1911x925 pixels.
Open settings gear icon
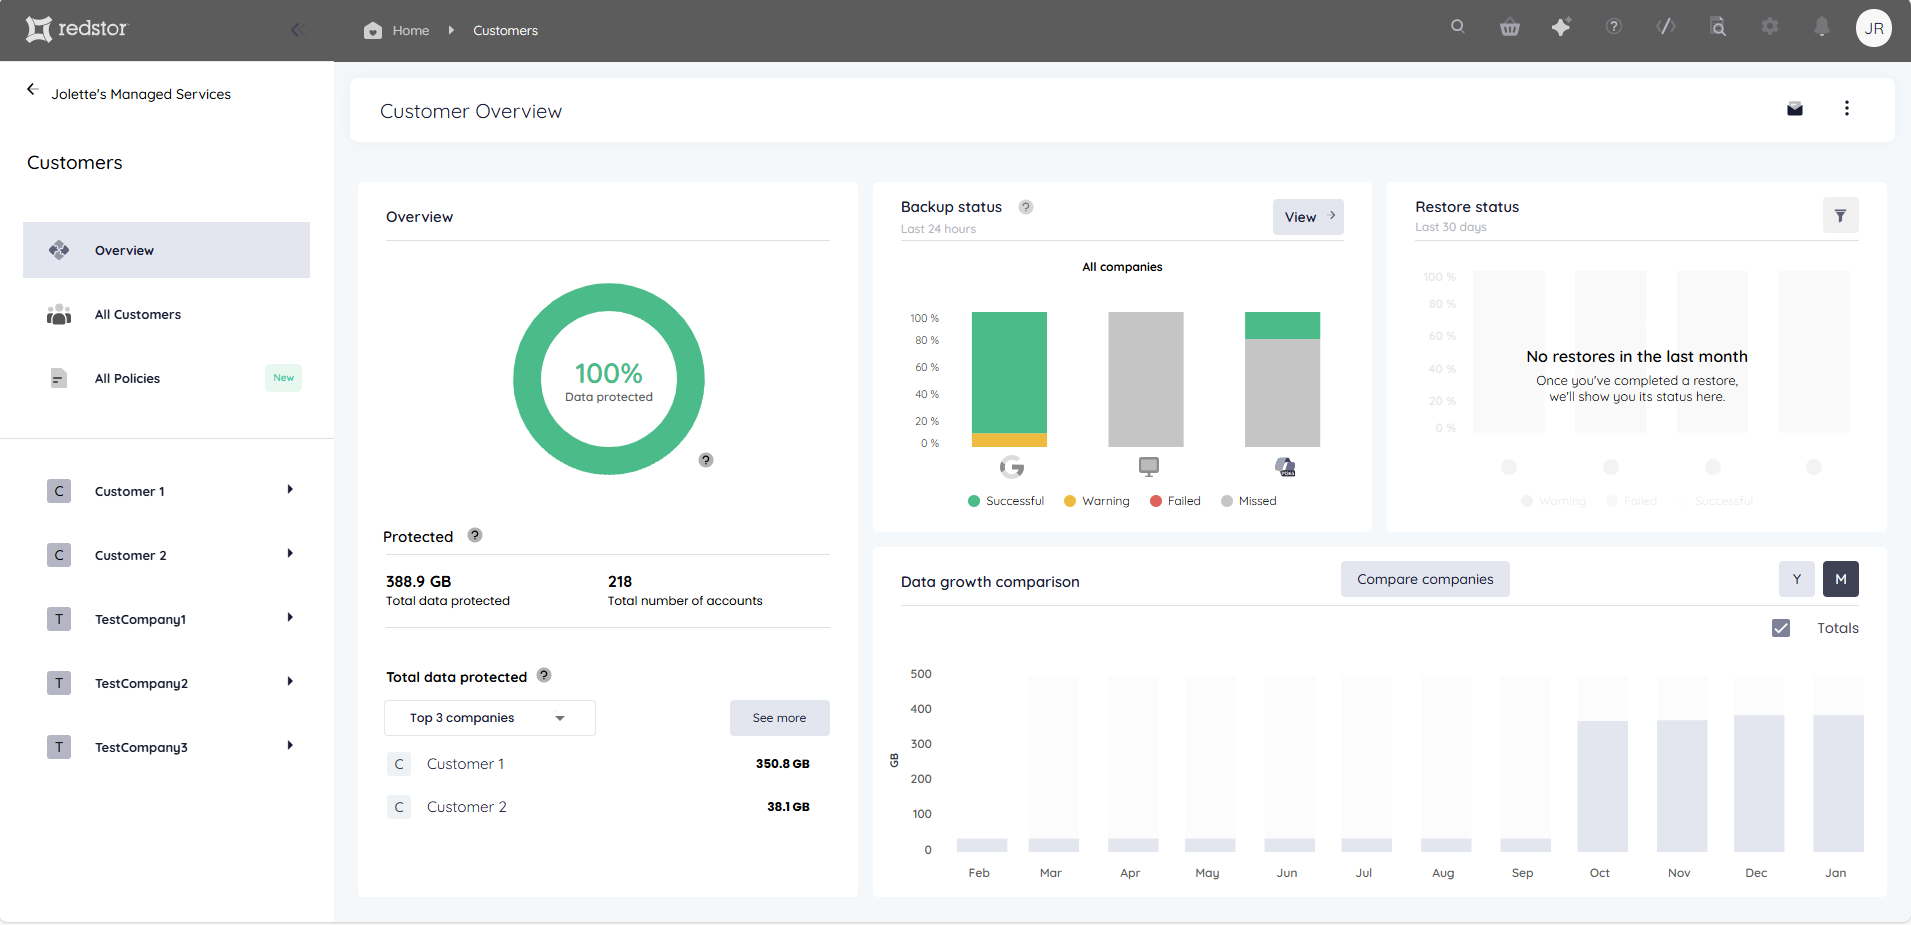pos(1770,27)
